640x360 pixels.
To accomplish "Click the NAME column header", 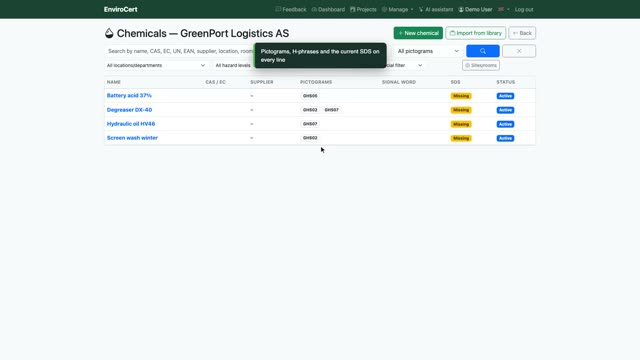I will (x=113, y=82).
